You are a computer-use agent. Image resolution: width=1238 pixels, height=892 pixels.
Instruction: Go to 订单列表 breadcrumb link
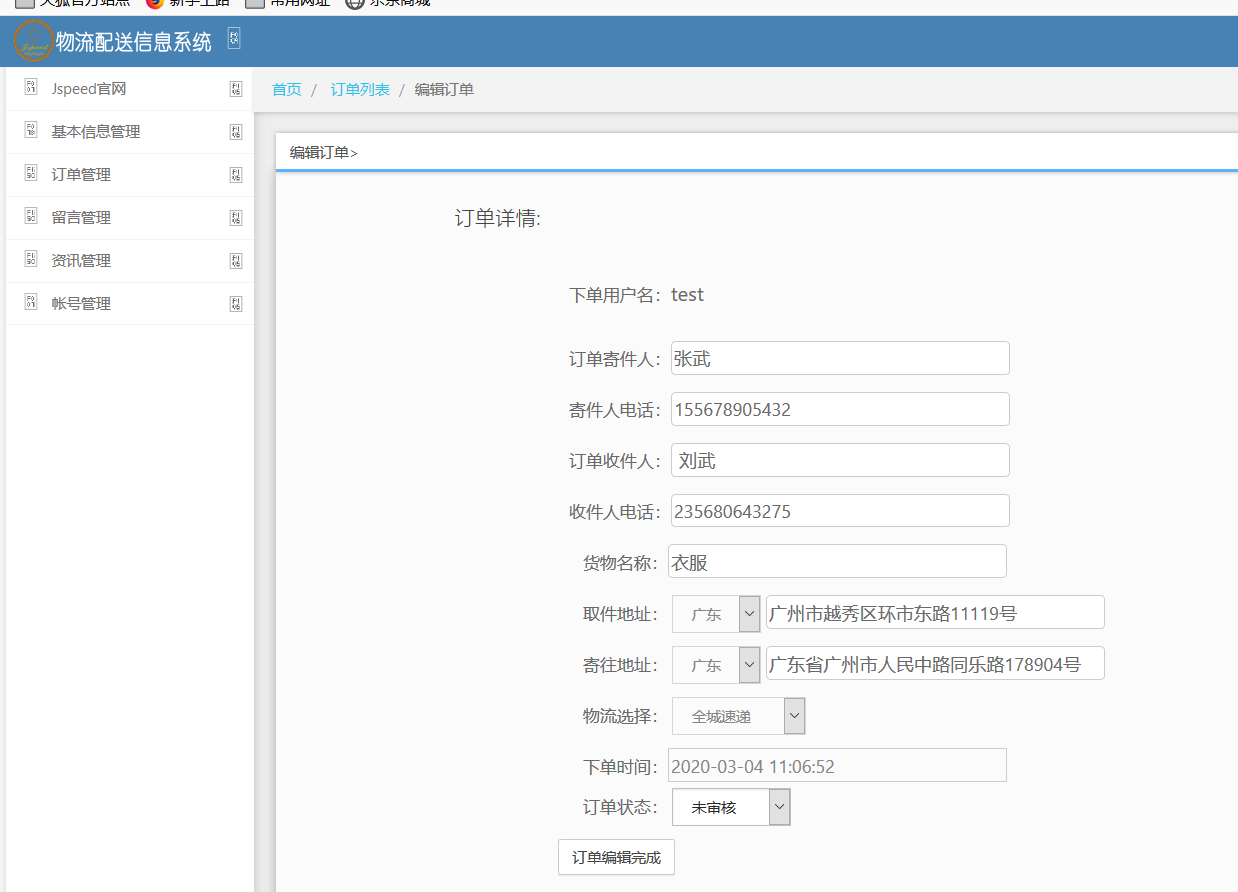360,90
